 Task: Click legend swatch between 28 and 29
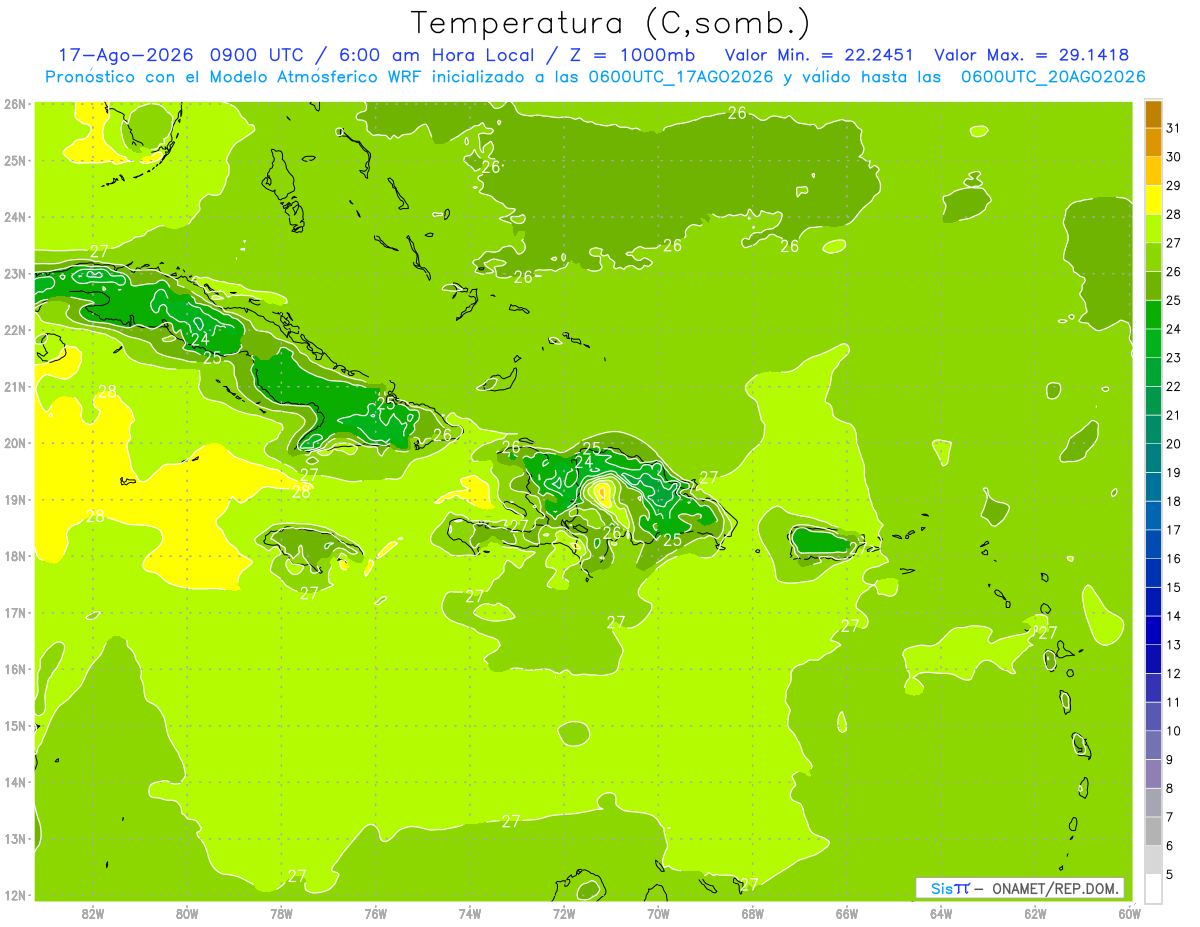pyautogui.click(x=1153, y=200)
